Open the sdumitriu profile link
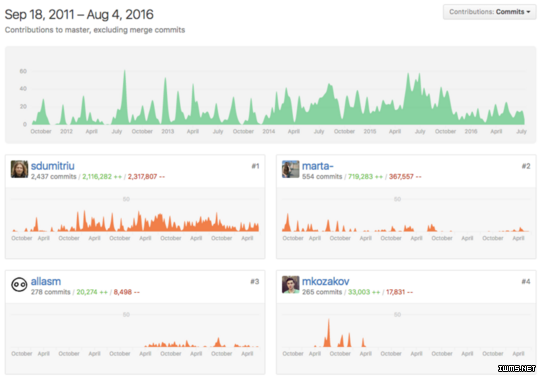The width and height of the screenshot is (550, 380). (x=53, y=166)
